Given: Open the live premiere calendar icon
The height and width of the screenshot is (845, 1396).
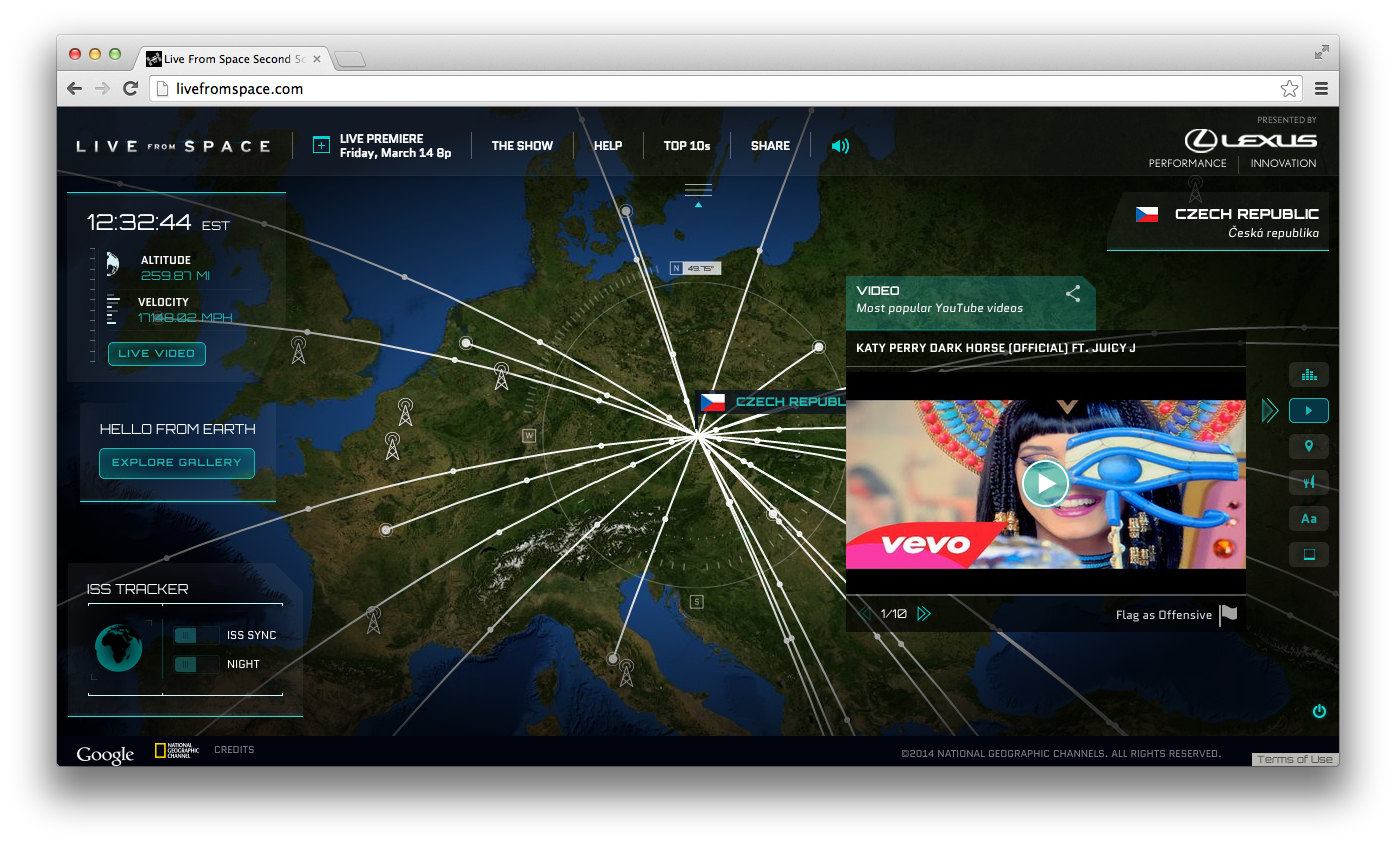Looking at the screenshot, I should [321, 145].
